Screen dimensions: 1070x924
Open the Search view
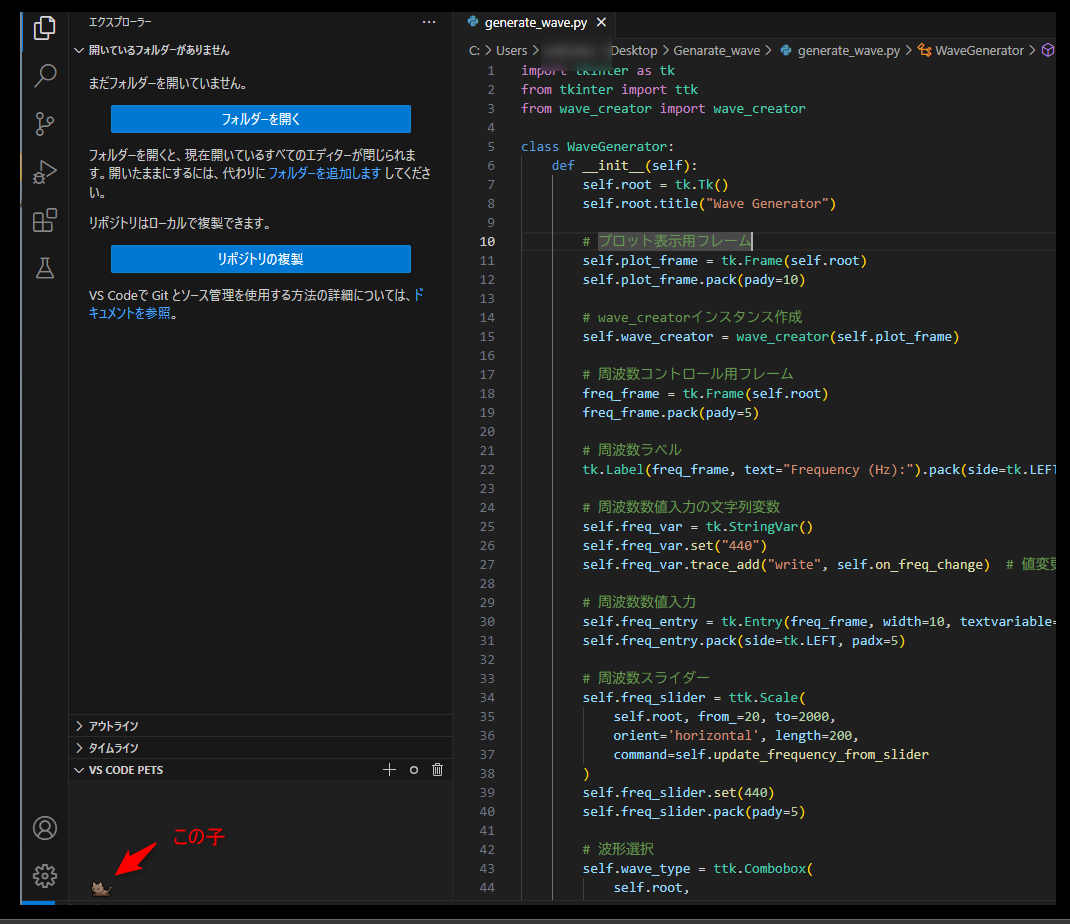[44, 76]
